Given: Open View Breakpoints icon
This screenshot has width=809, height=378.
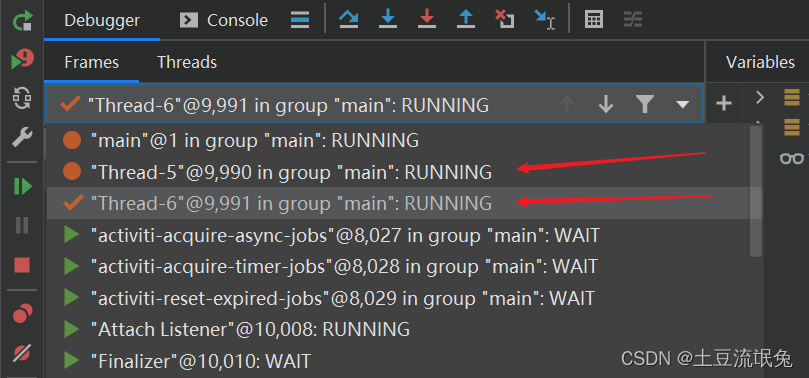Looking at the screenshot, I should point(22,313).
